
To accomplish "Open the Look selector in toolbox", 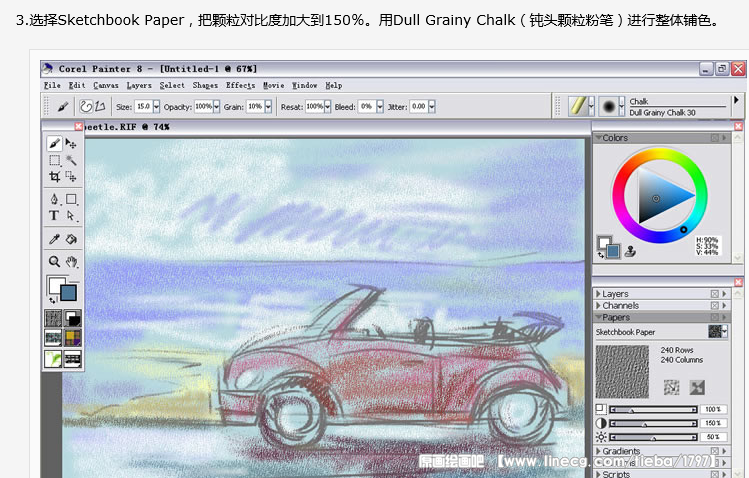I will click(x=53, y=359).
